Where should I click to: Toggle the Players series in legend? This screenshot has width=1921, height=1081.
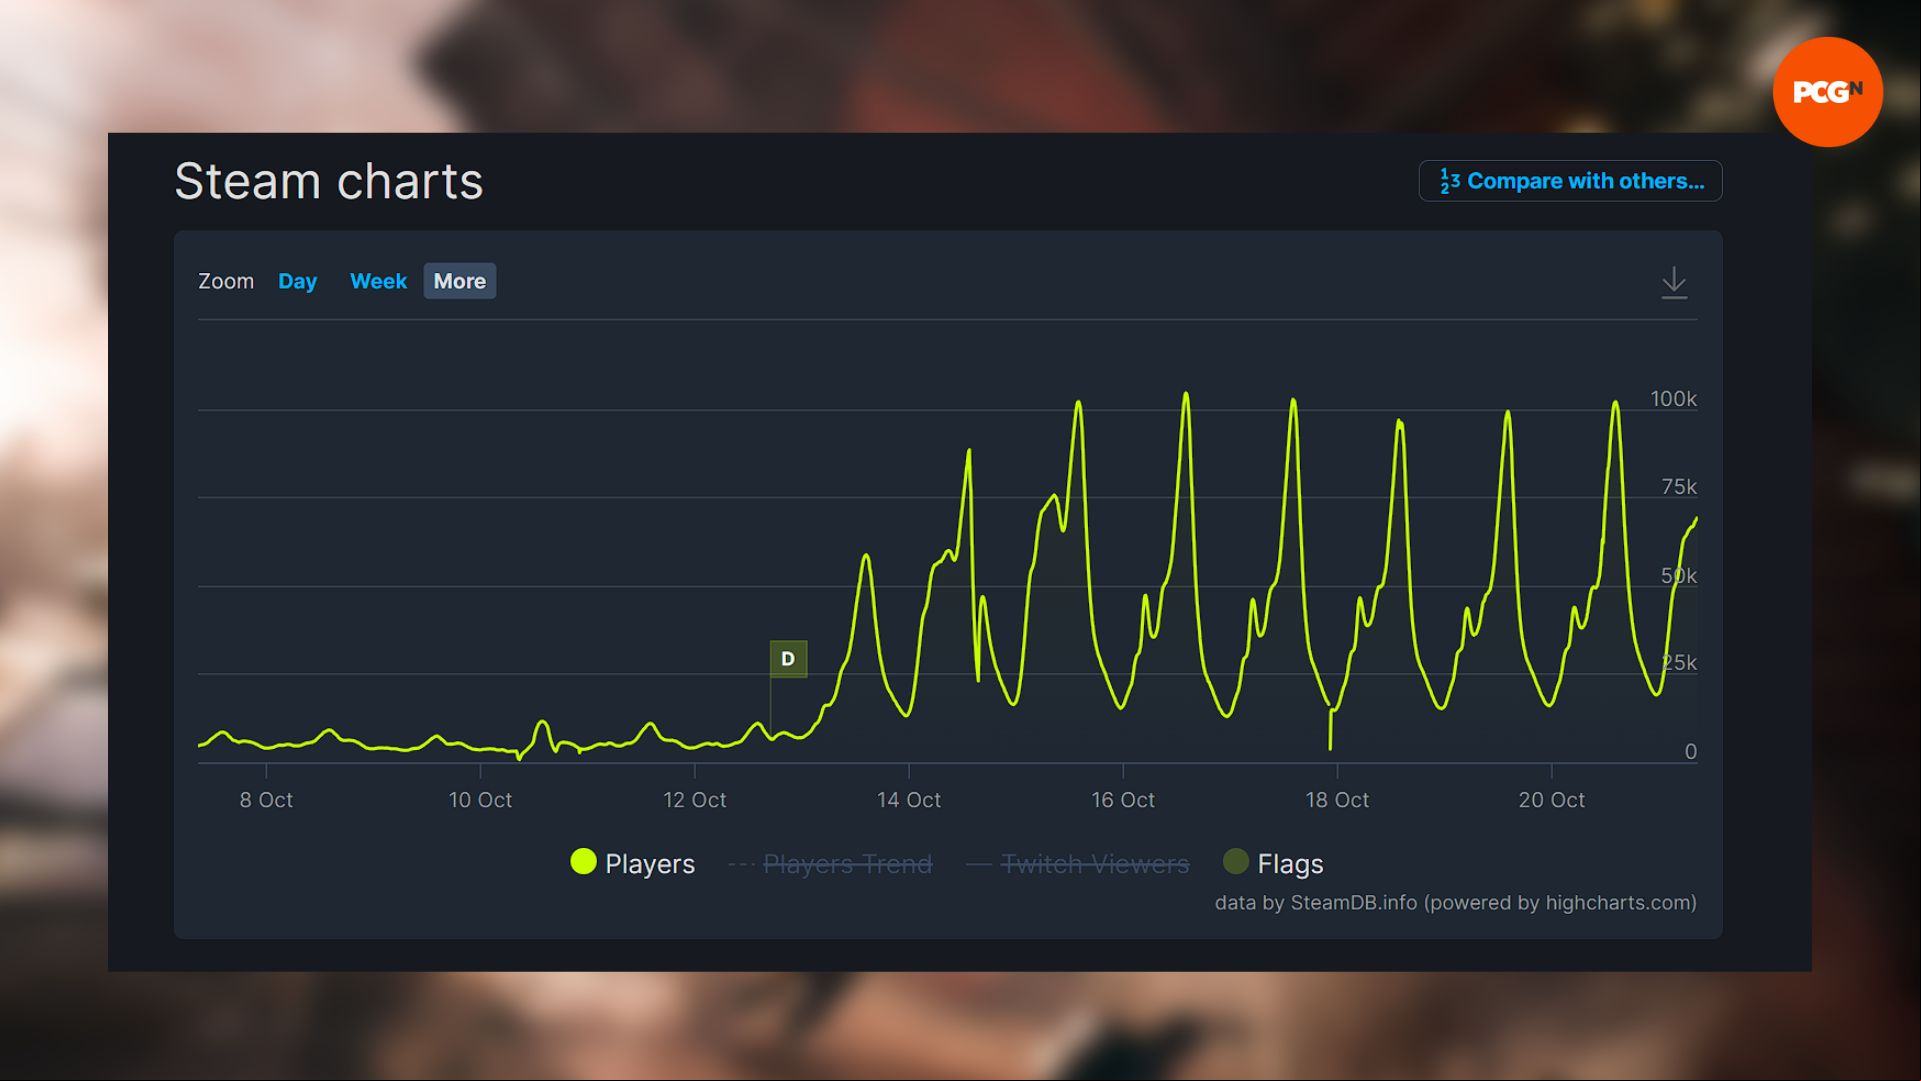pyautogui.click(x=632, y=863)
